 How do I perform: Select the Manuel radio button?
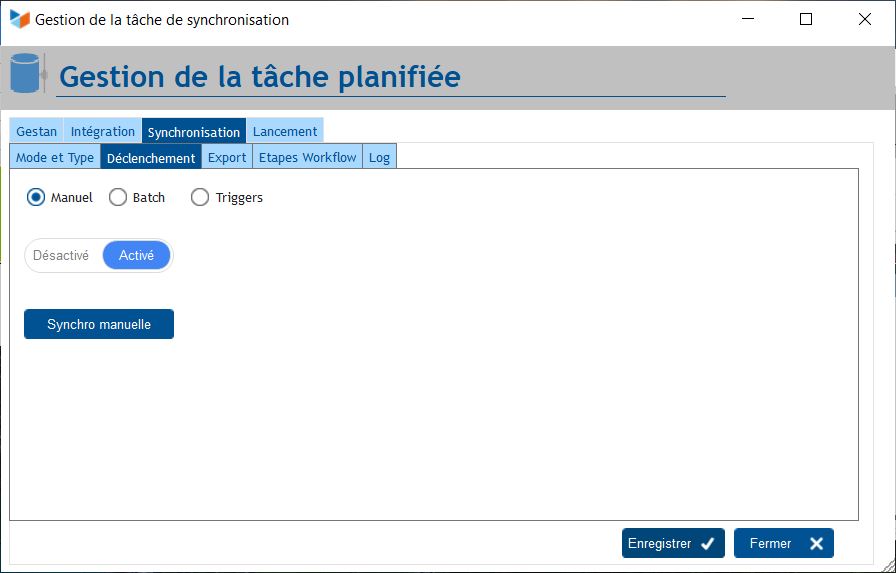pyautogui.click(x=36, y=198)
